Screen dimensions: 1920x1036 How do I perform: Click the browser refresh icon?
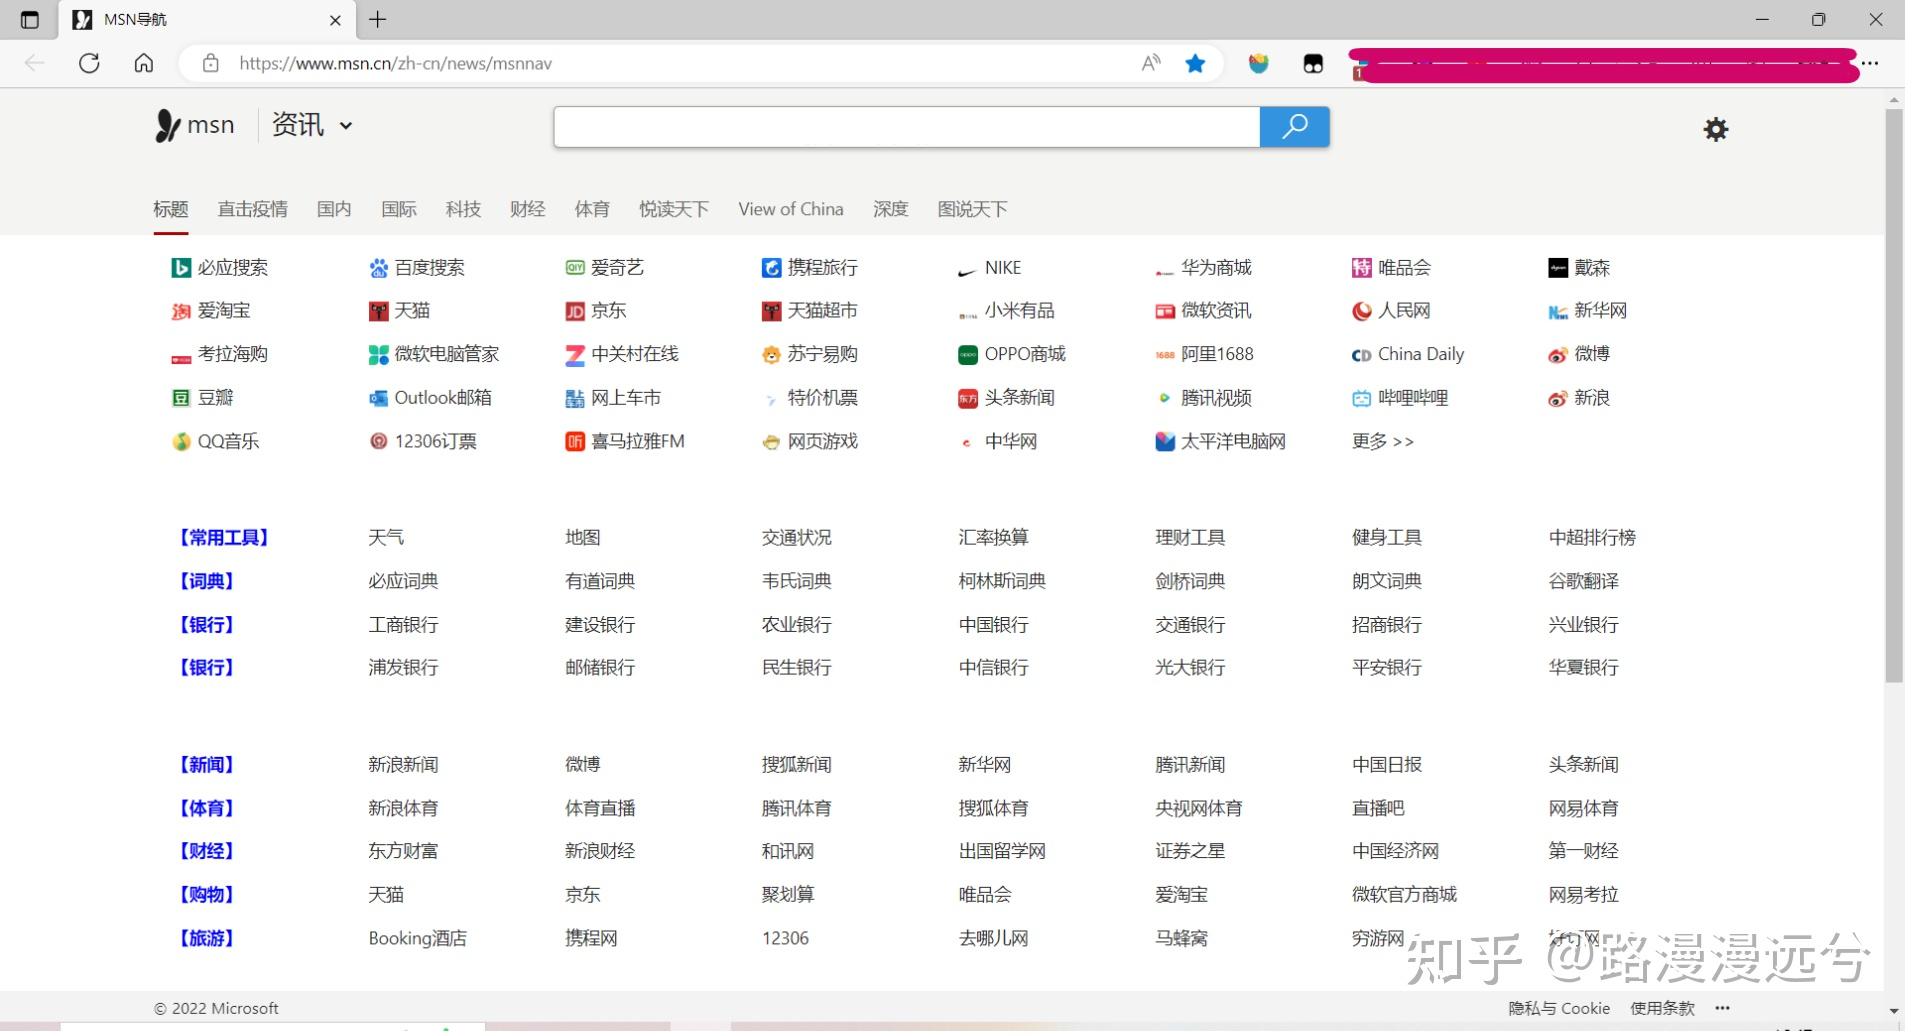click(x=90, y=64)
